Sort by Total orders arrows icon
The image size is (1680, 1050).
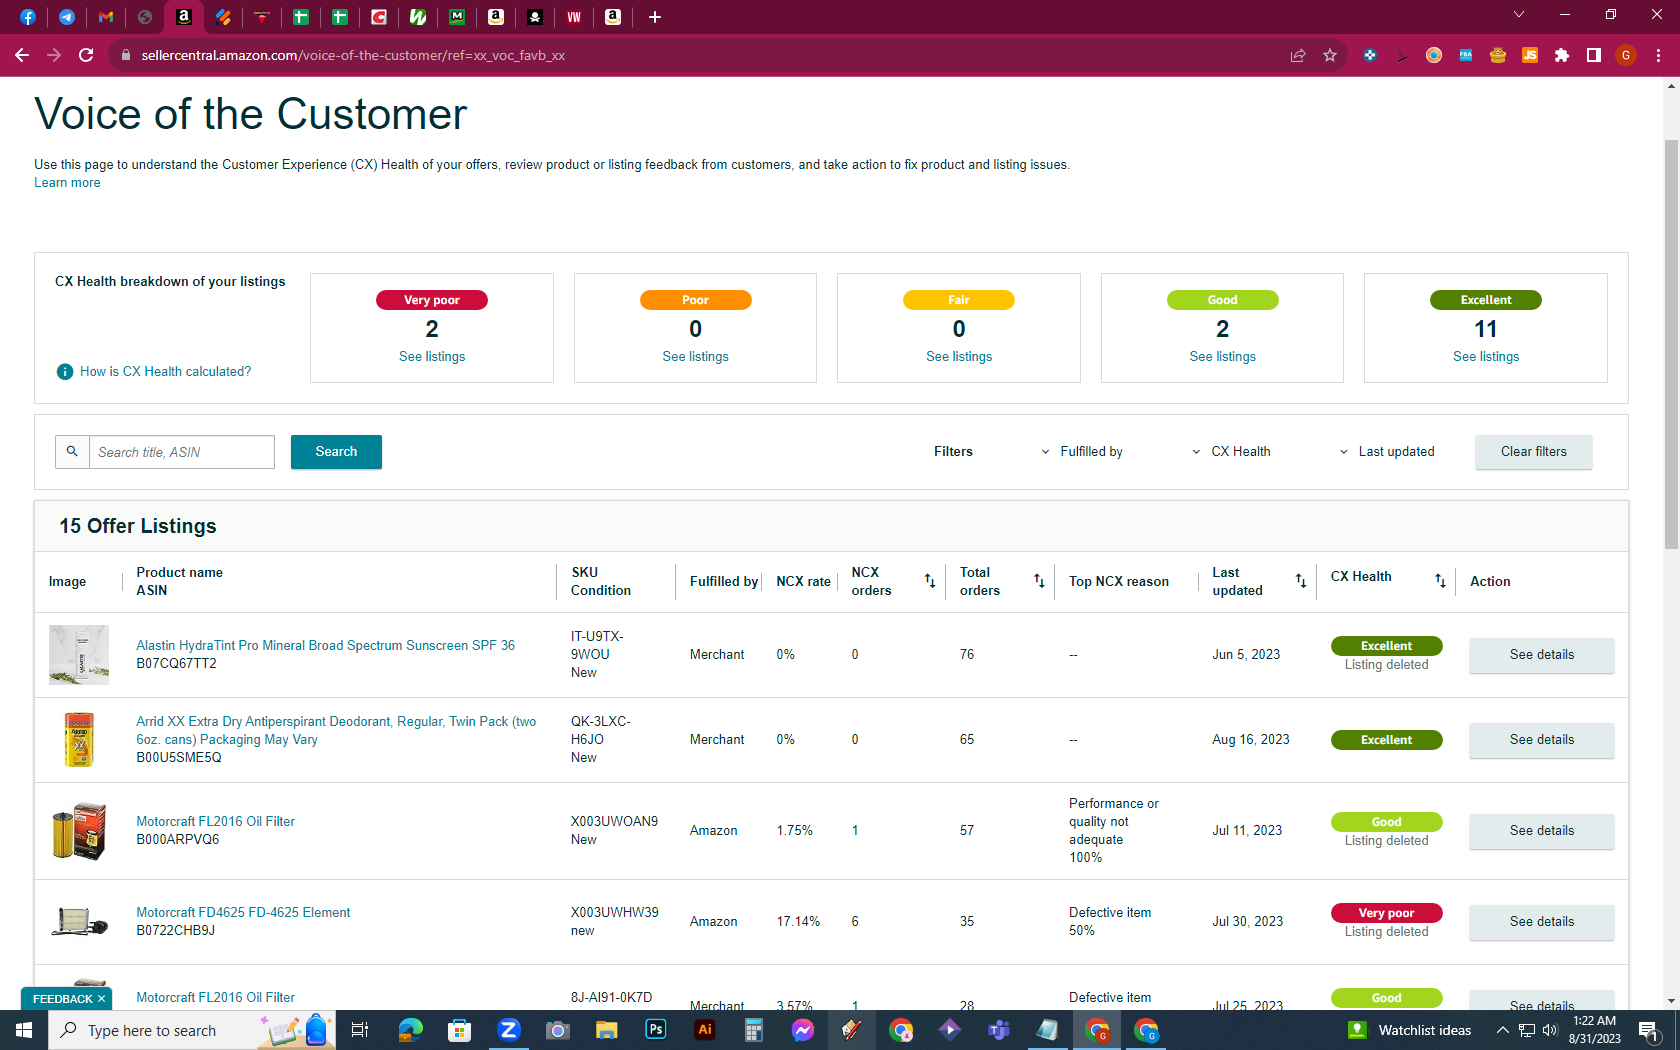pos(1039,581)
